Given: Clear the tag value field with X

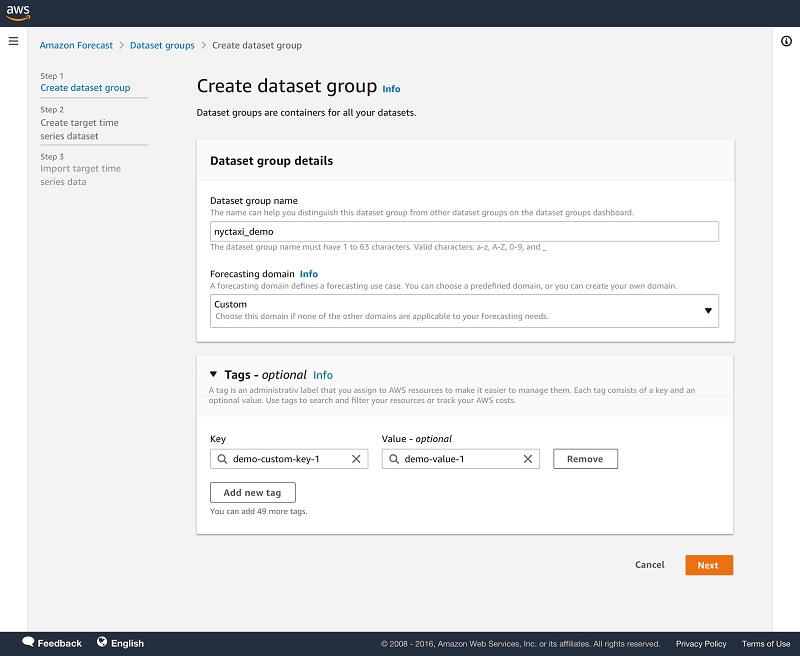Looking at the screenshot, I should [x=528, y=459].
